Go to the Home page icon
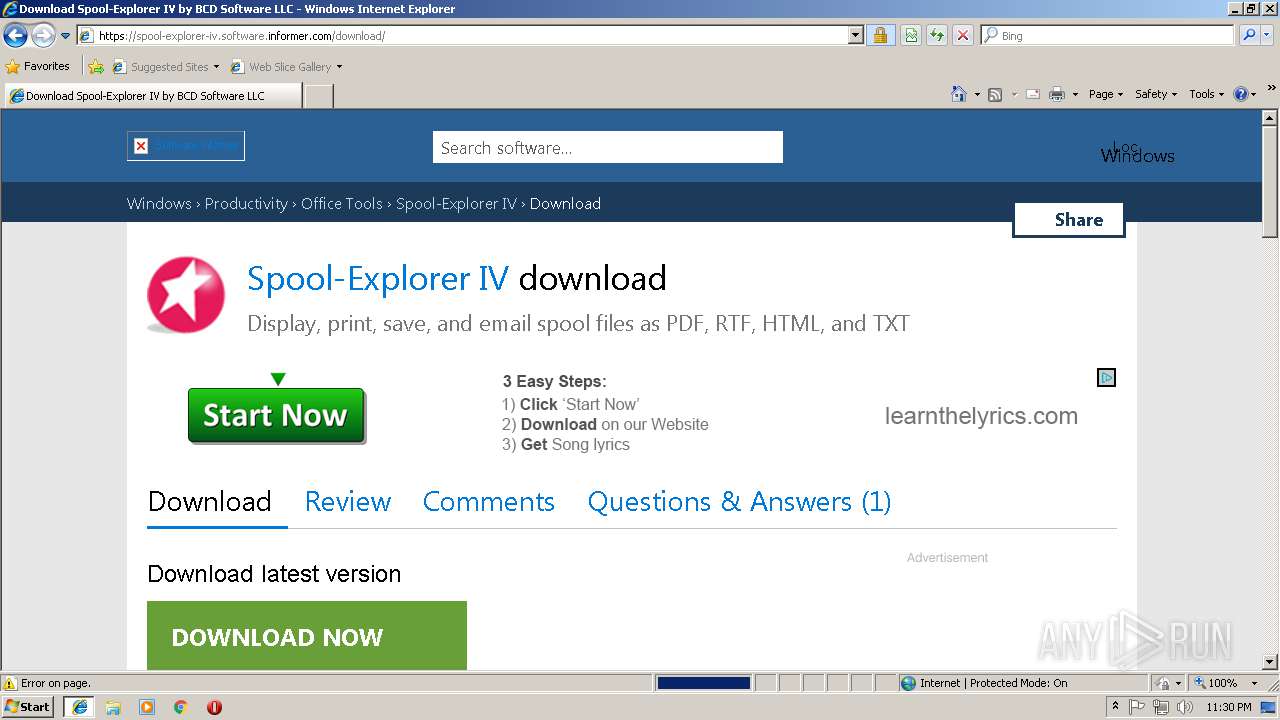Image resolution: width=1280 pixels, height=720 pixels. (x=959, y=94)
